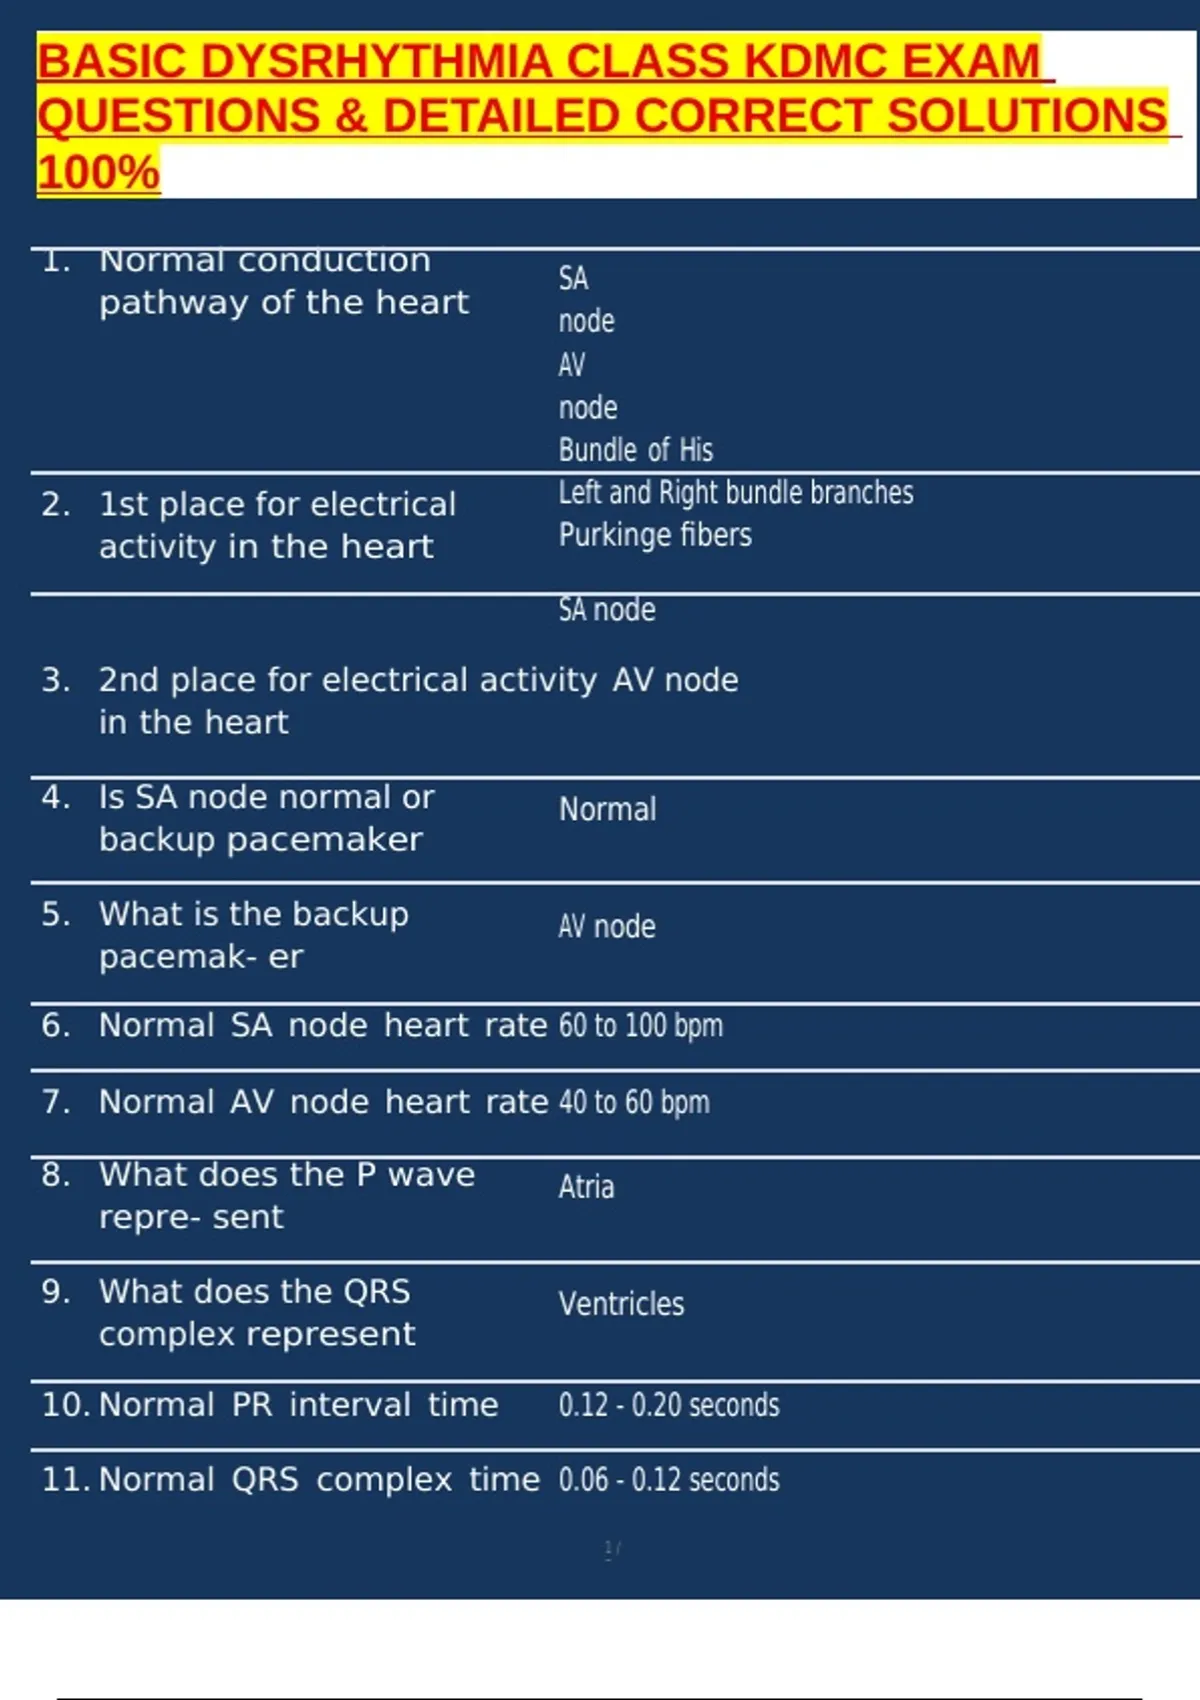Click the '0.06 - 0.12 seconds' answer
Screen dimensions: 1200x1700
[669, 1480]
